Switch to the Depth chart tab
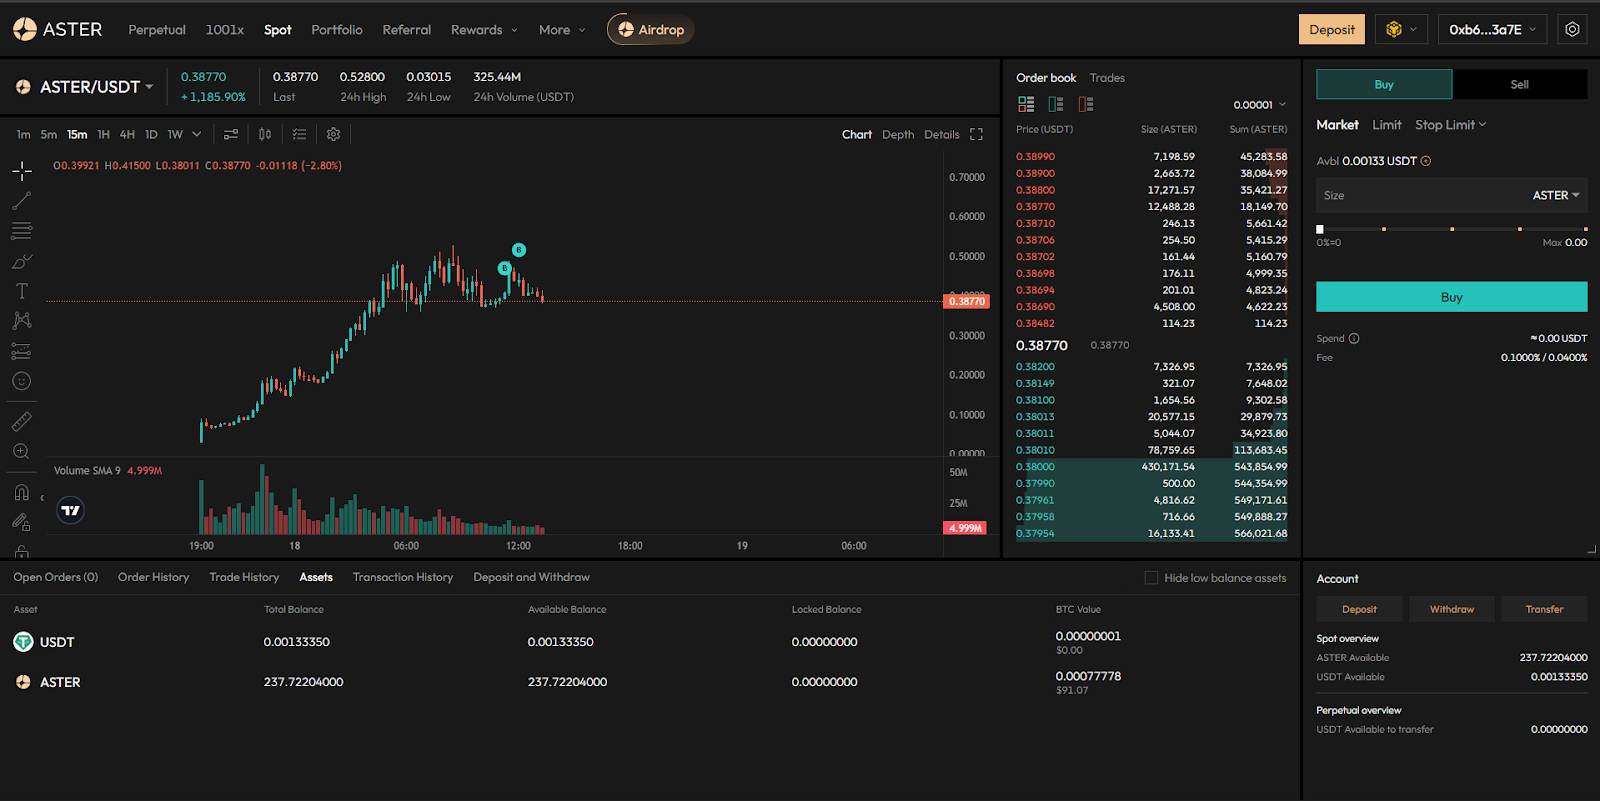The height and width of the screenshot is (801, 1600). (x=898, y=134)
